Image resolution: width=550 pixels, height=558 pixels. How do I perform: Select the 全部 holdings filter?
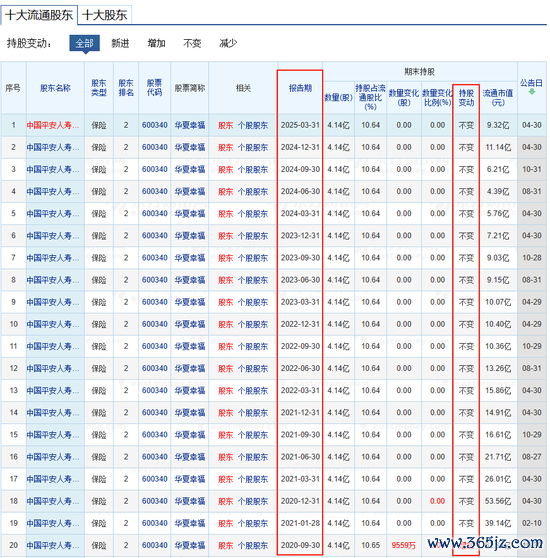pos(84,43)
